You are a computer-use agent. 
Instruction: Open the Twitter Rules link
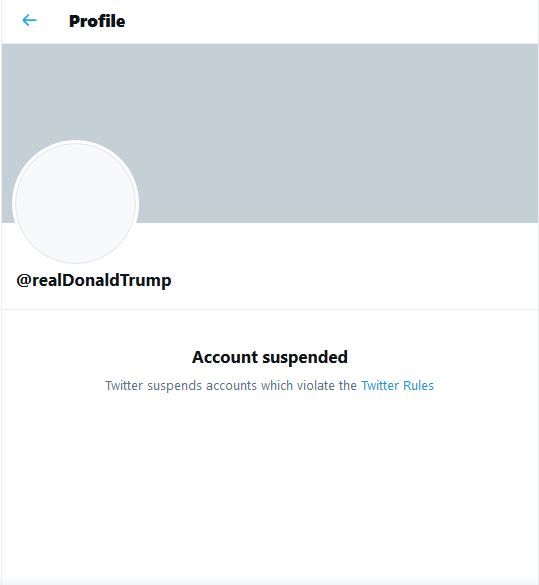[397, 385]
